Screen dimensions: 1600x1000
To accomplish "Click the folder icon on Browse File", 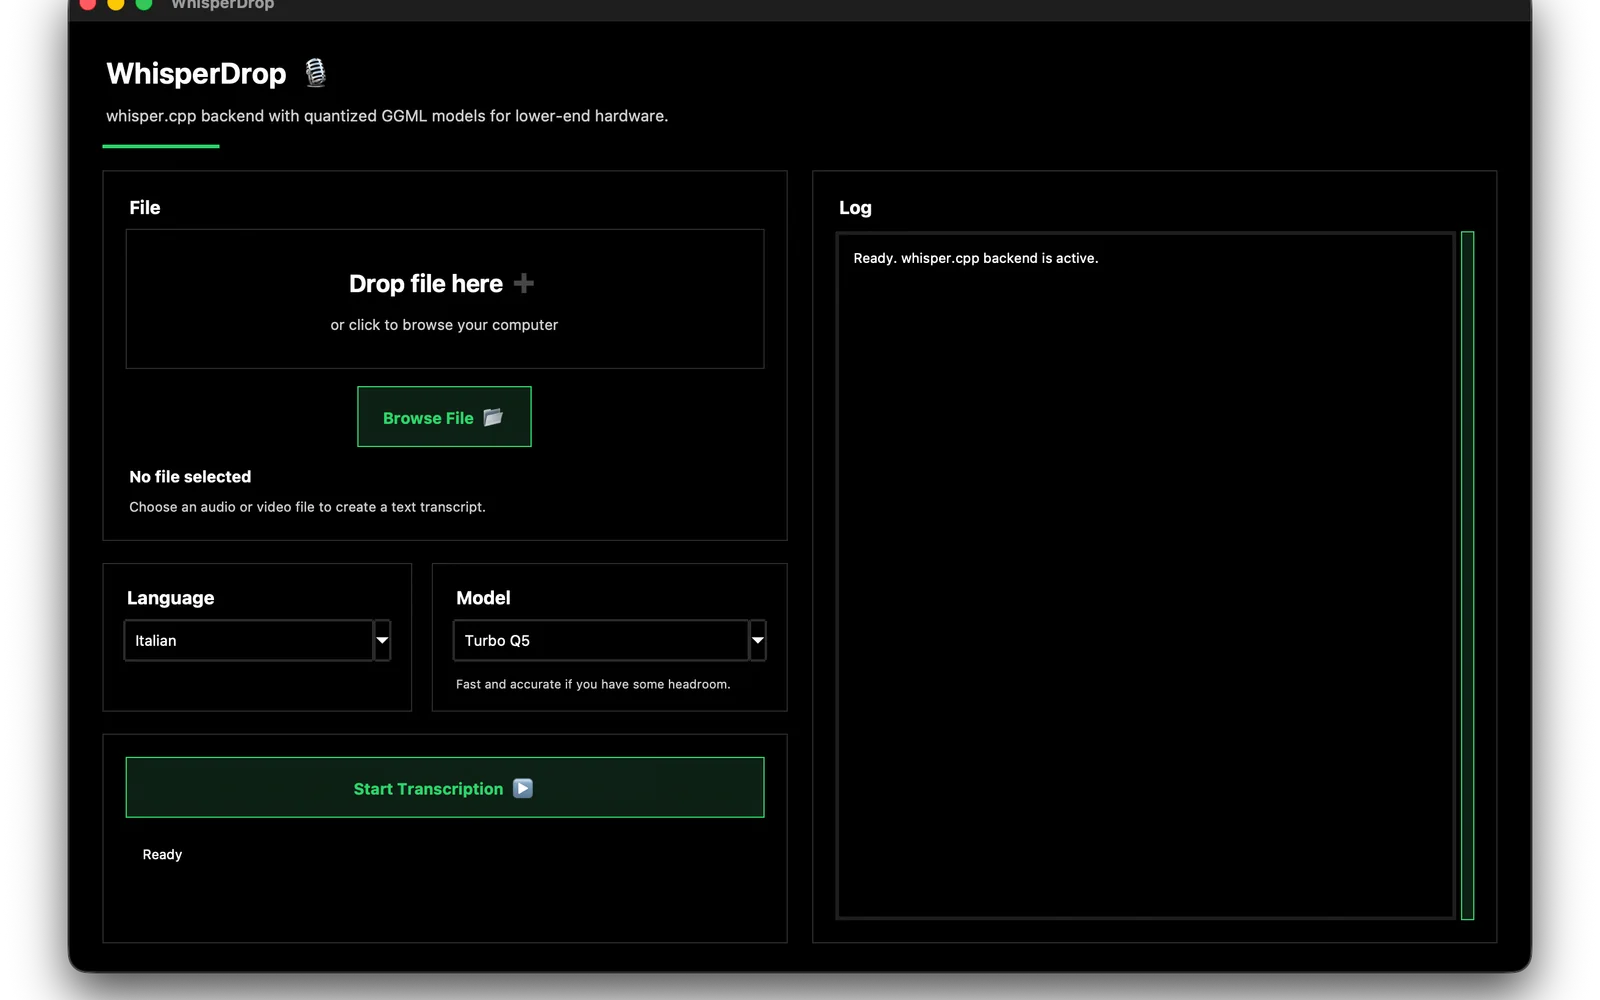I will tap(493, 417).
